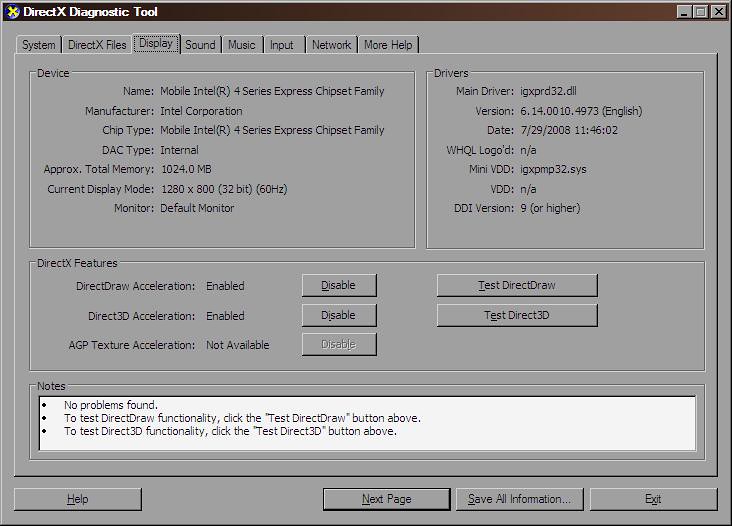Click the version '6.14.0010.4973 (English)'
The image size is (732, 526).
click(x=581, y=111)
